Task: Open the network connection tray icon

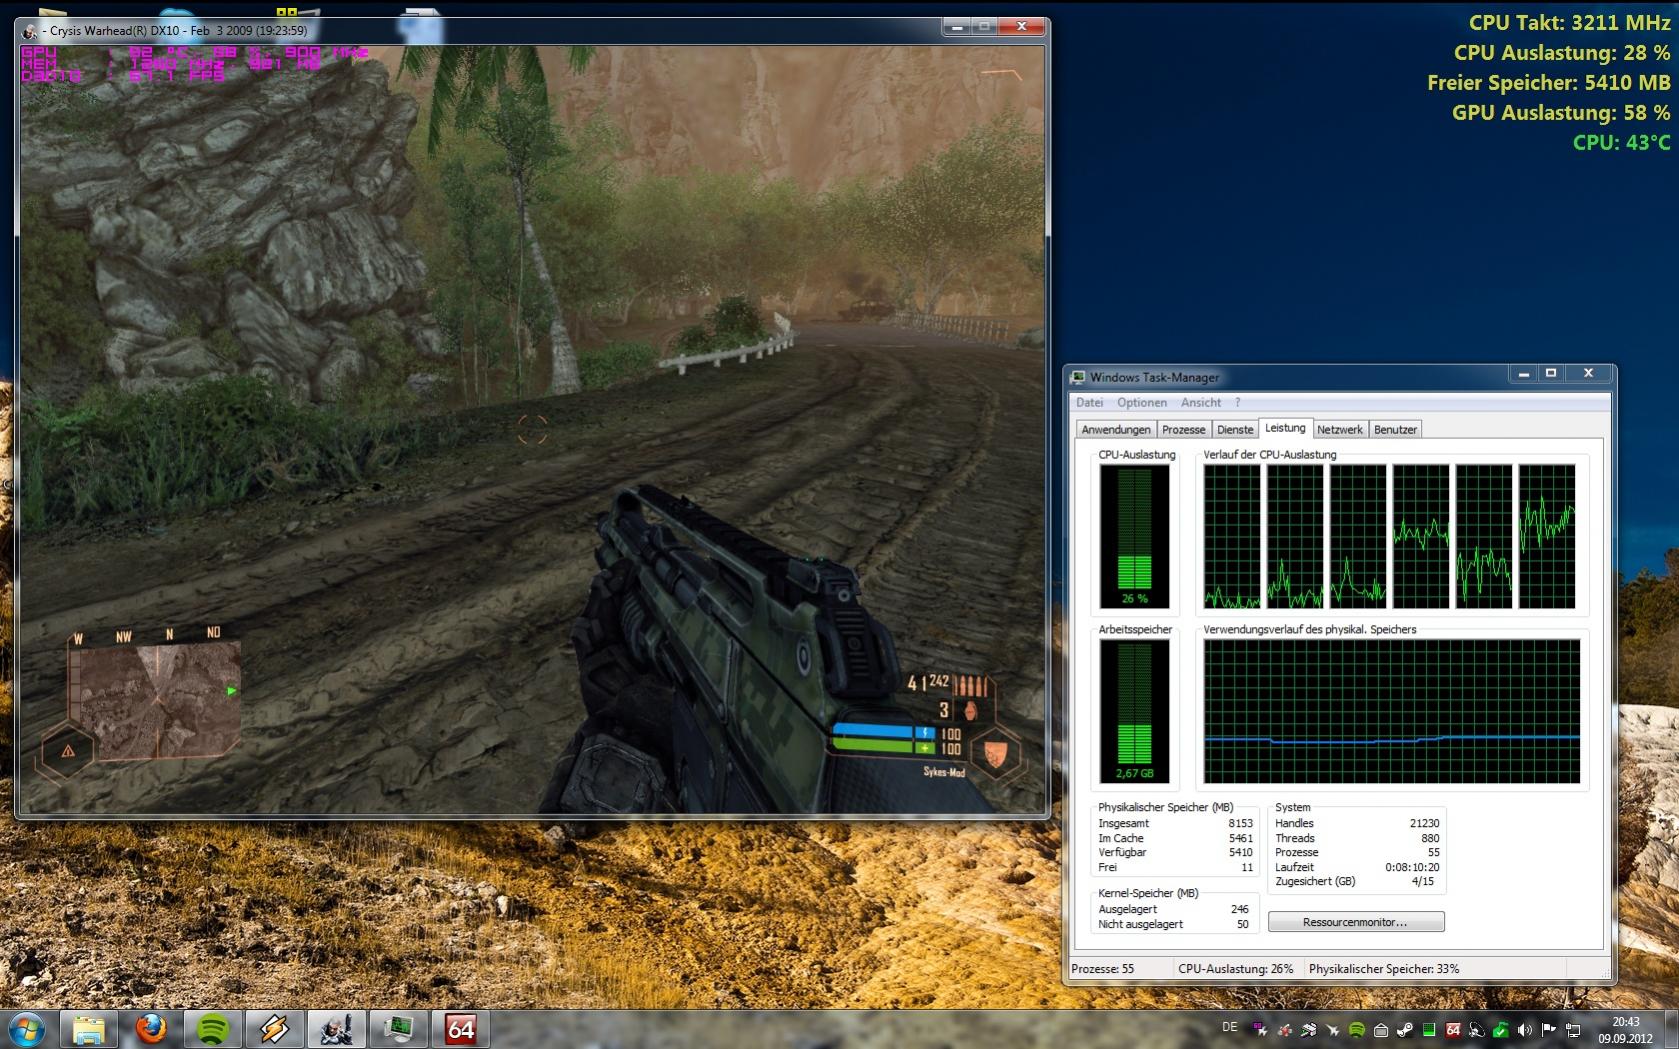Action: pos(1573,1030)
